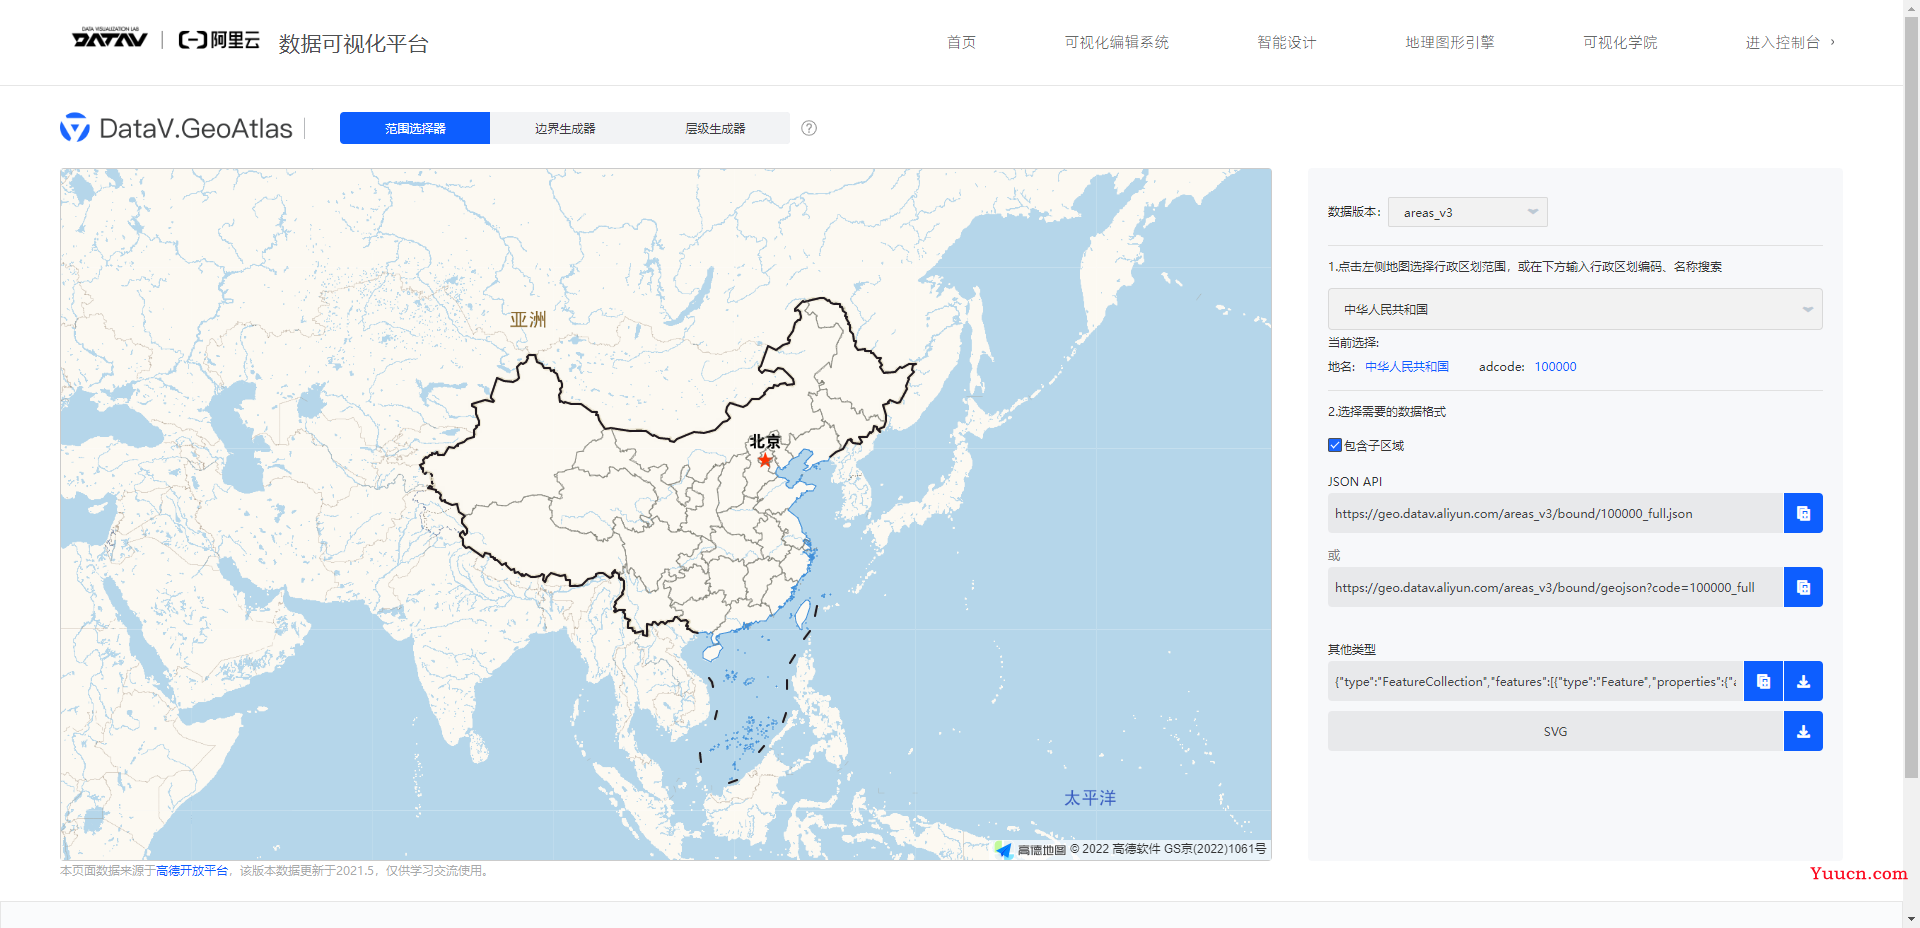Click the scrollbar down arrow

(x=1911, y=919)
